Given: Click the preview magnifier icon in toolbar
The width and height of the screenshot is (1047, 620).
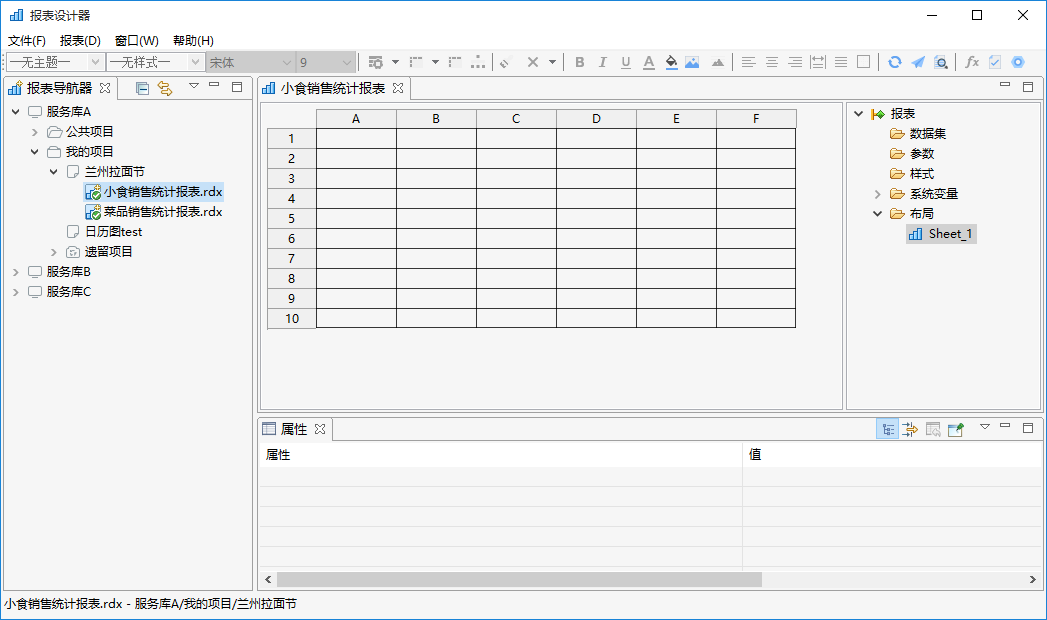Looking at the screenshot, I should click(941, 62).
